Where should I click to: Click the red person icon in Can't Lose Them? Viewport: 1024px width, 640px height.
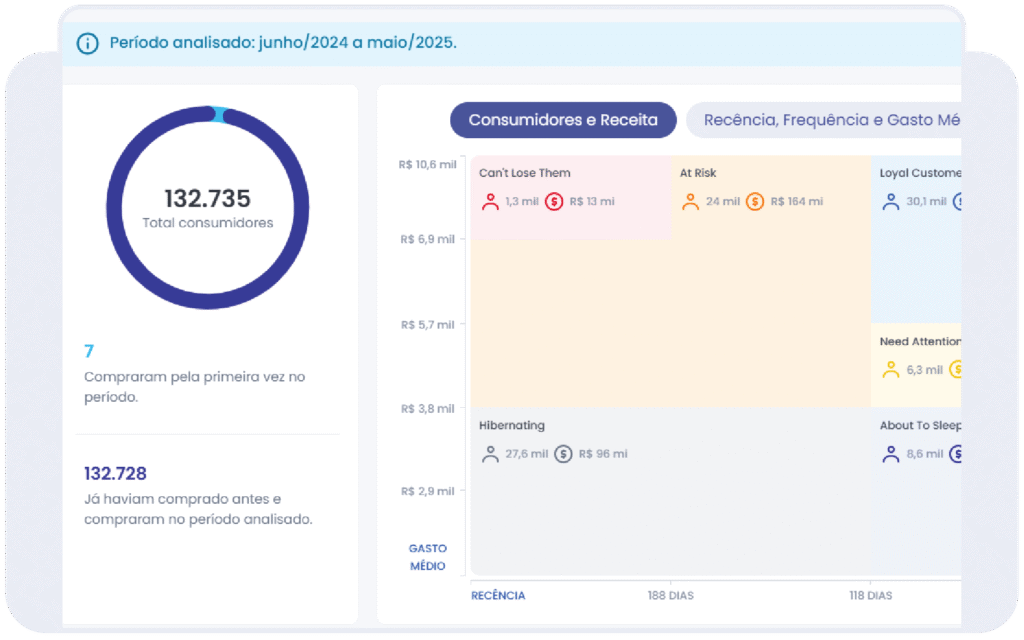point(490,201)
